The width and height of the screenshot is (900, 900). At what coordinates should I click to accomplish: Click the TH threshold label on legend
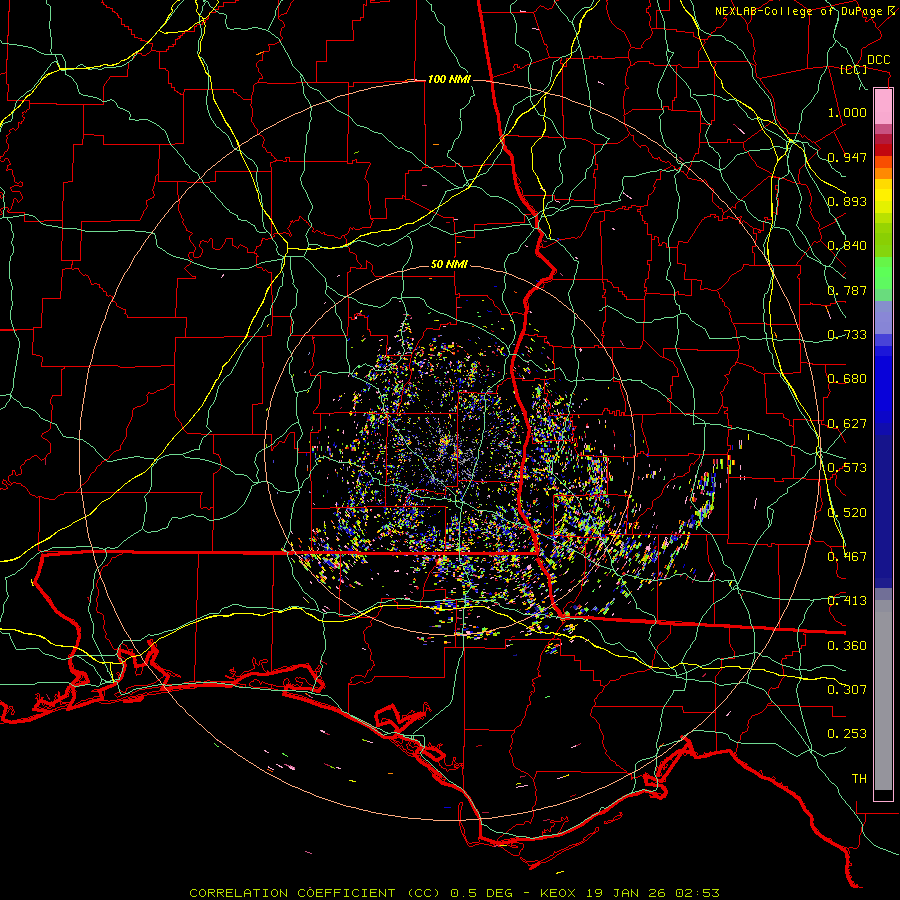point(859,779)
